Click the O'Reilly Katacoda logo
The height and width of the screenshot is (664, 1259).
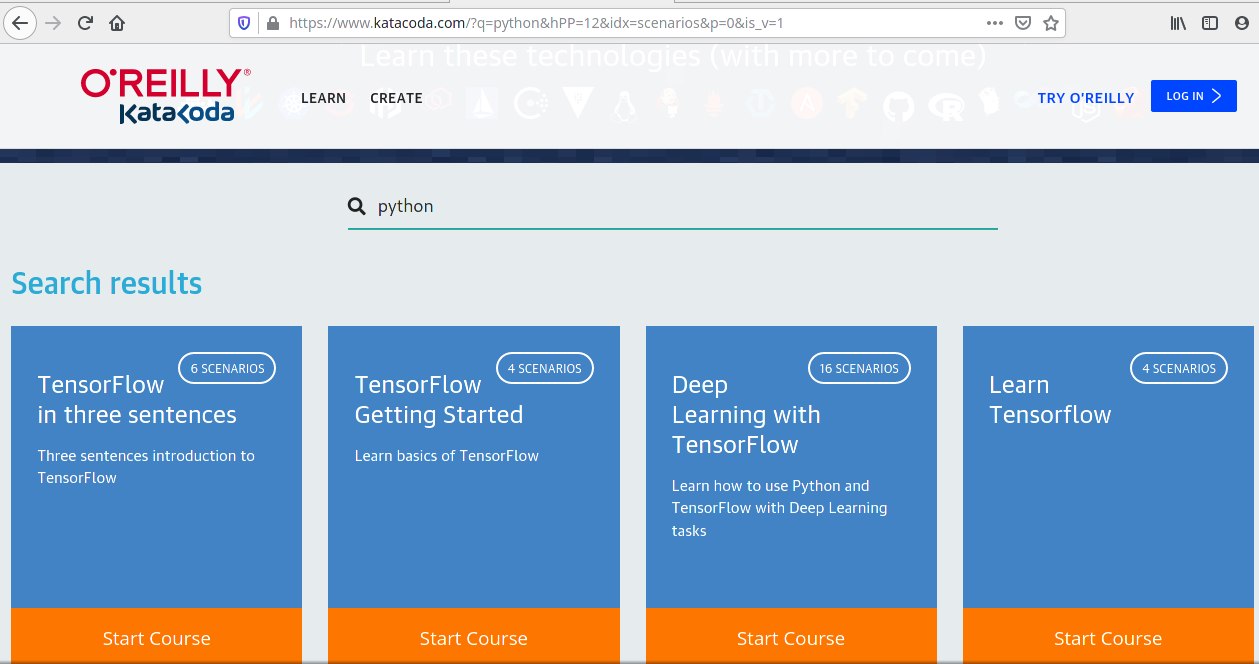pos(165,96)
